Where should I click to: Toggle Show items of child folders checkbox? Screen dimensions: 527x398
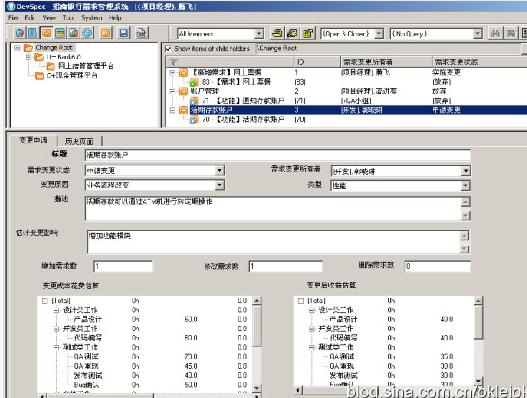coord(168,49)
